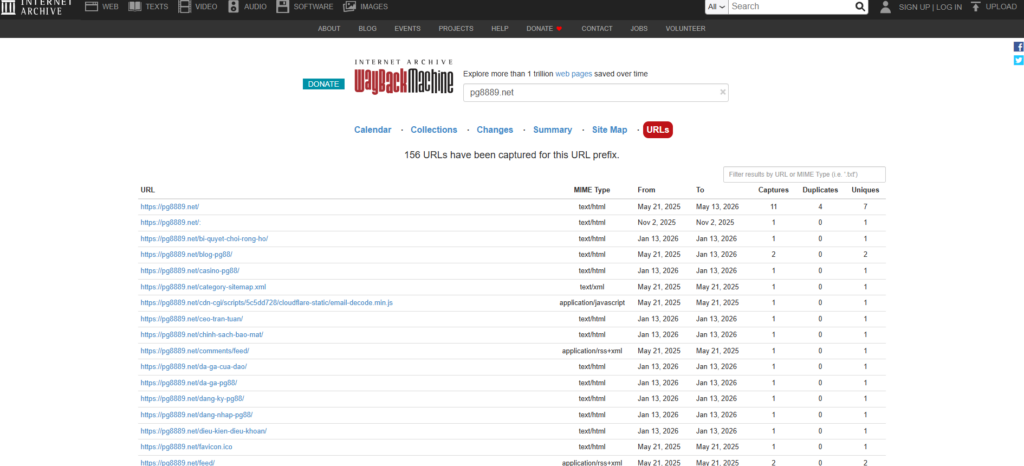
Task: Open the Audio speaker icon
Action: coord(234,7)
